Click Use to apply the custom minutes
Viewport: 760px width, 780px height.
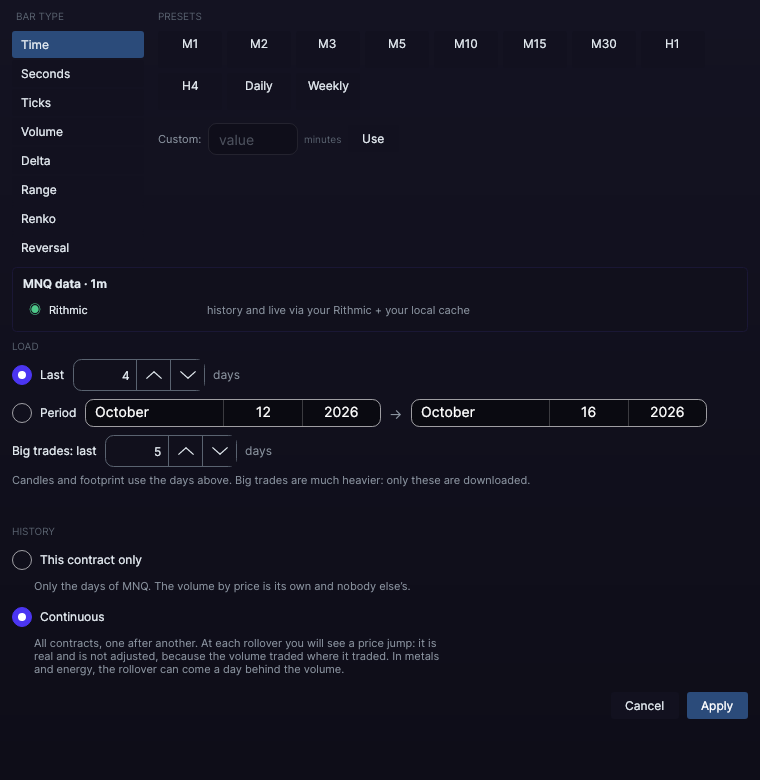tap(373, 139)
